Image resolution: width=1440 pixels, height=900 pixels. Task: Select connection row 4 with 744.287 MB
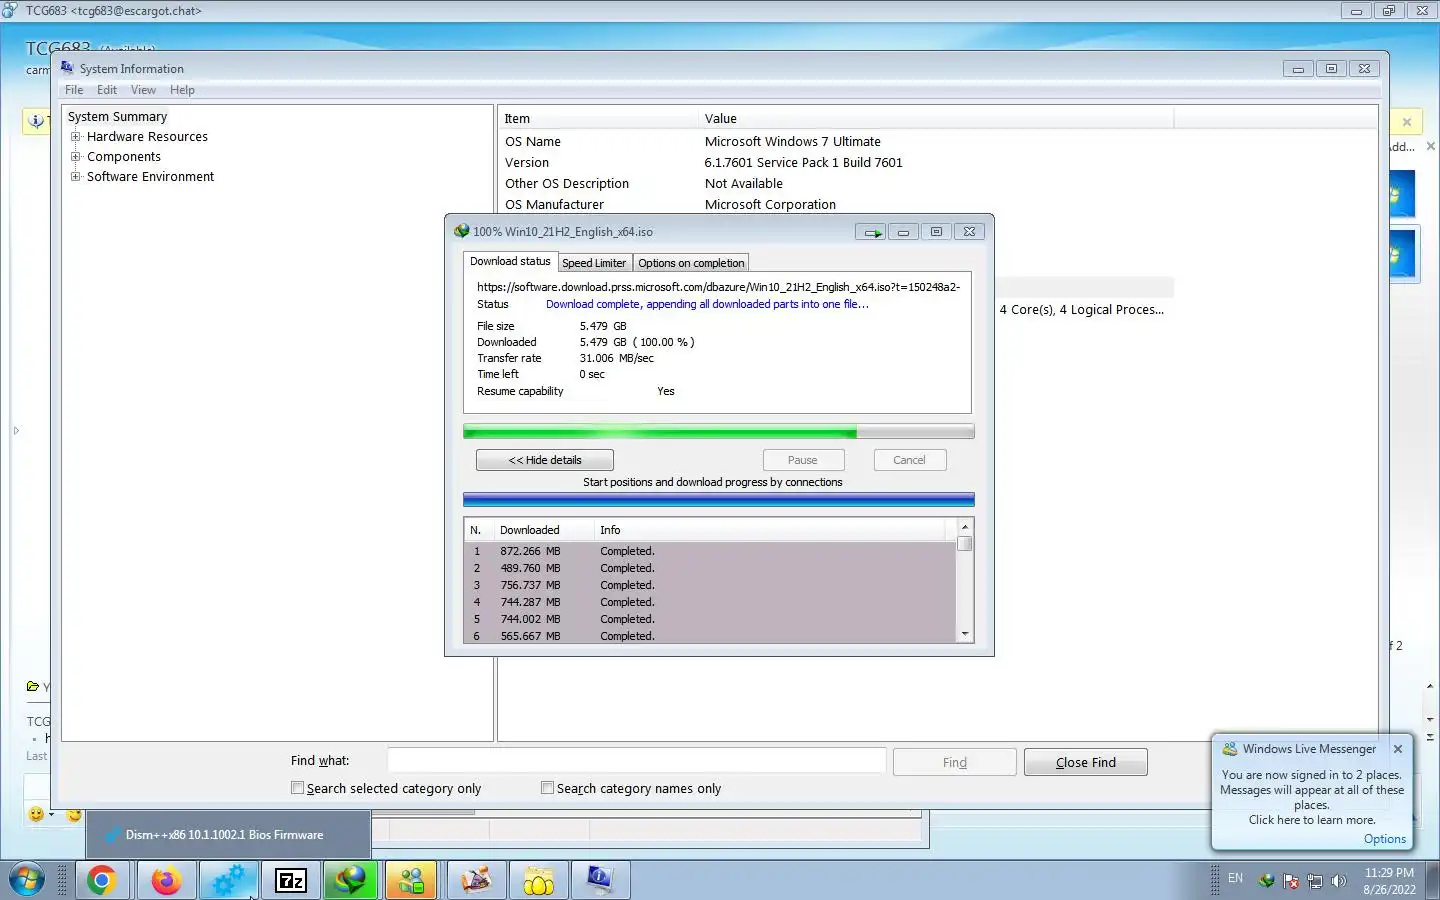coord(710,602)
